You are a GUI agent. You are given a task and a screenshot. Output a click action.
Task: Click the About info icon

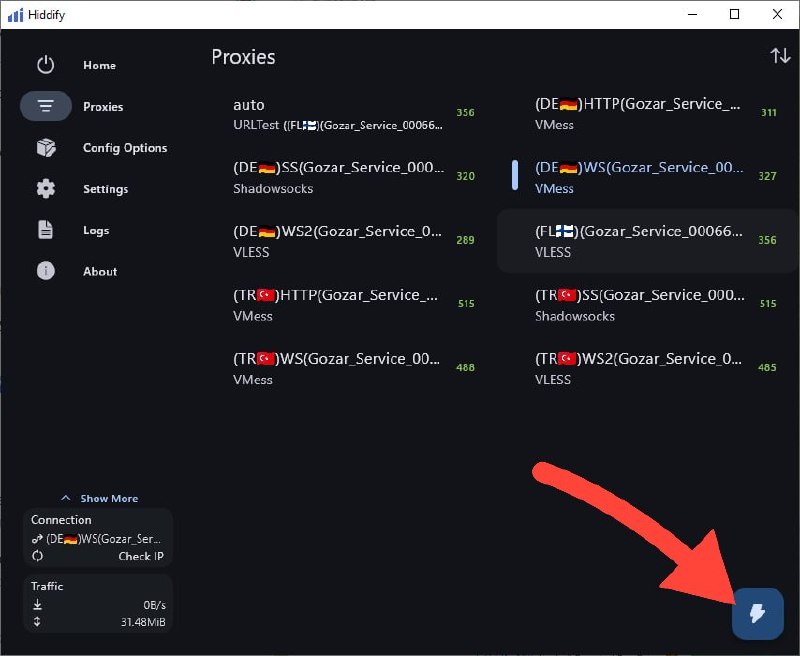pyautogui.click(x=45, y=271)
